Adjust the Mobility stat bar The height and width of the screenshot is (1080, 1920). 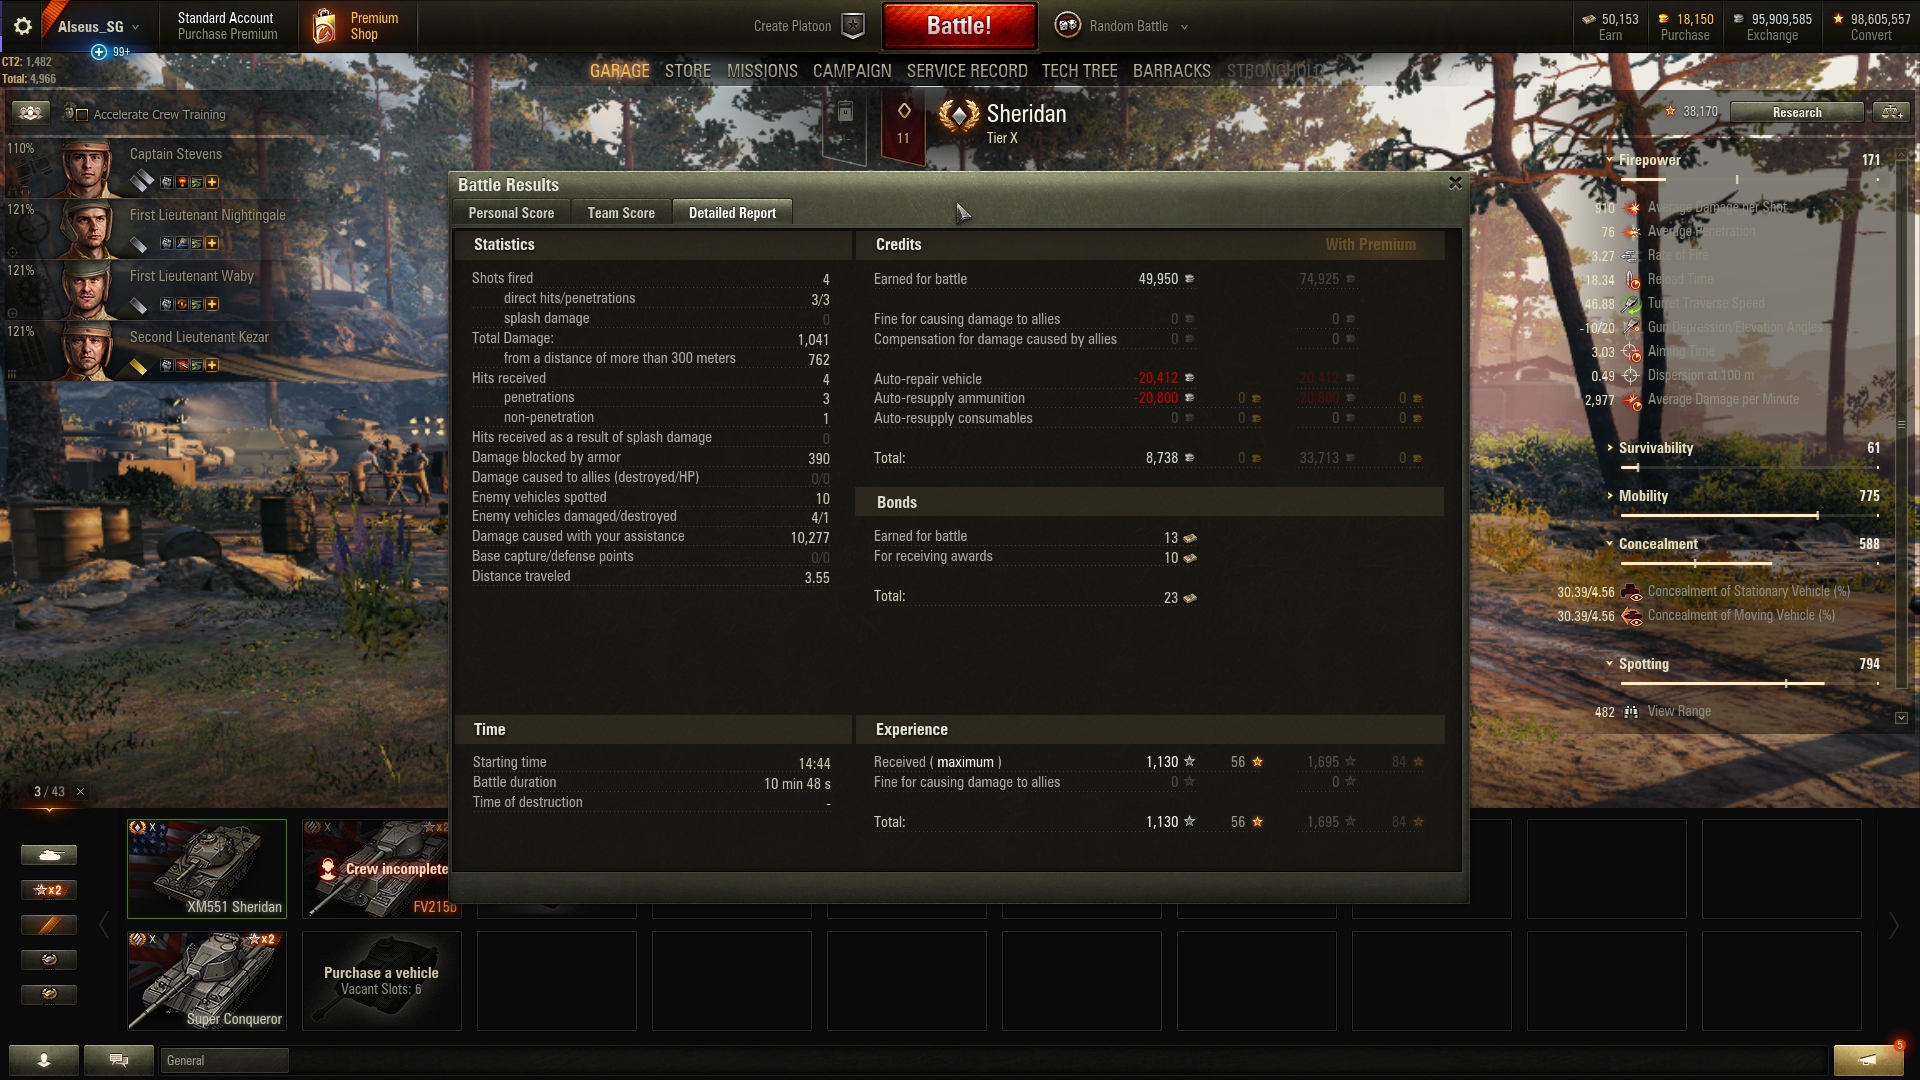pos(1749,515)
